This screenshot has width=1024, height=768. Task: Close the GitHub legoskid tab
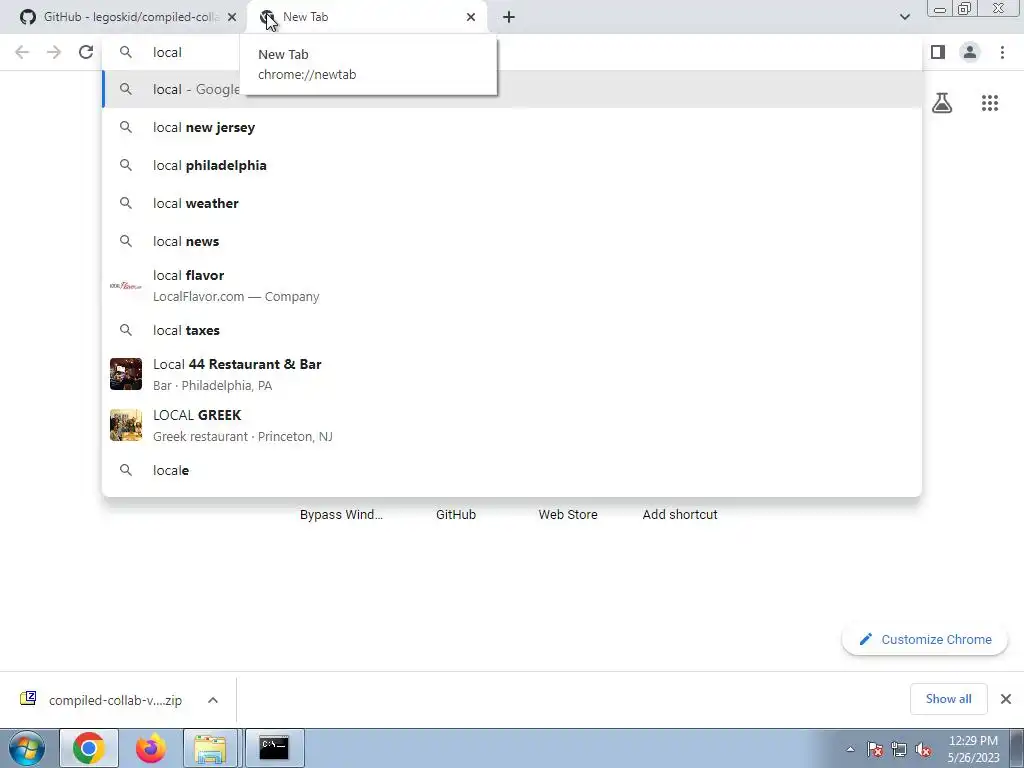tap(232, 17)
